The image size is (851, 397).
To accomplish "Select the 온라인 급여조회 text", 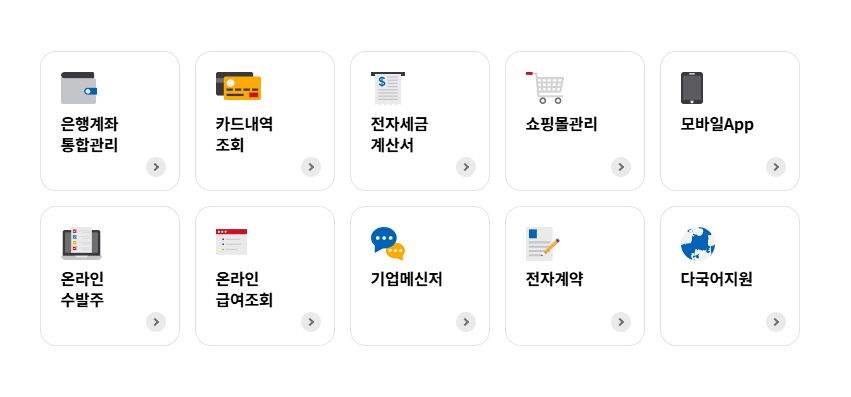I will [x=244, y=289].
